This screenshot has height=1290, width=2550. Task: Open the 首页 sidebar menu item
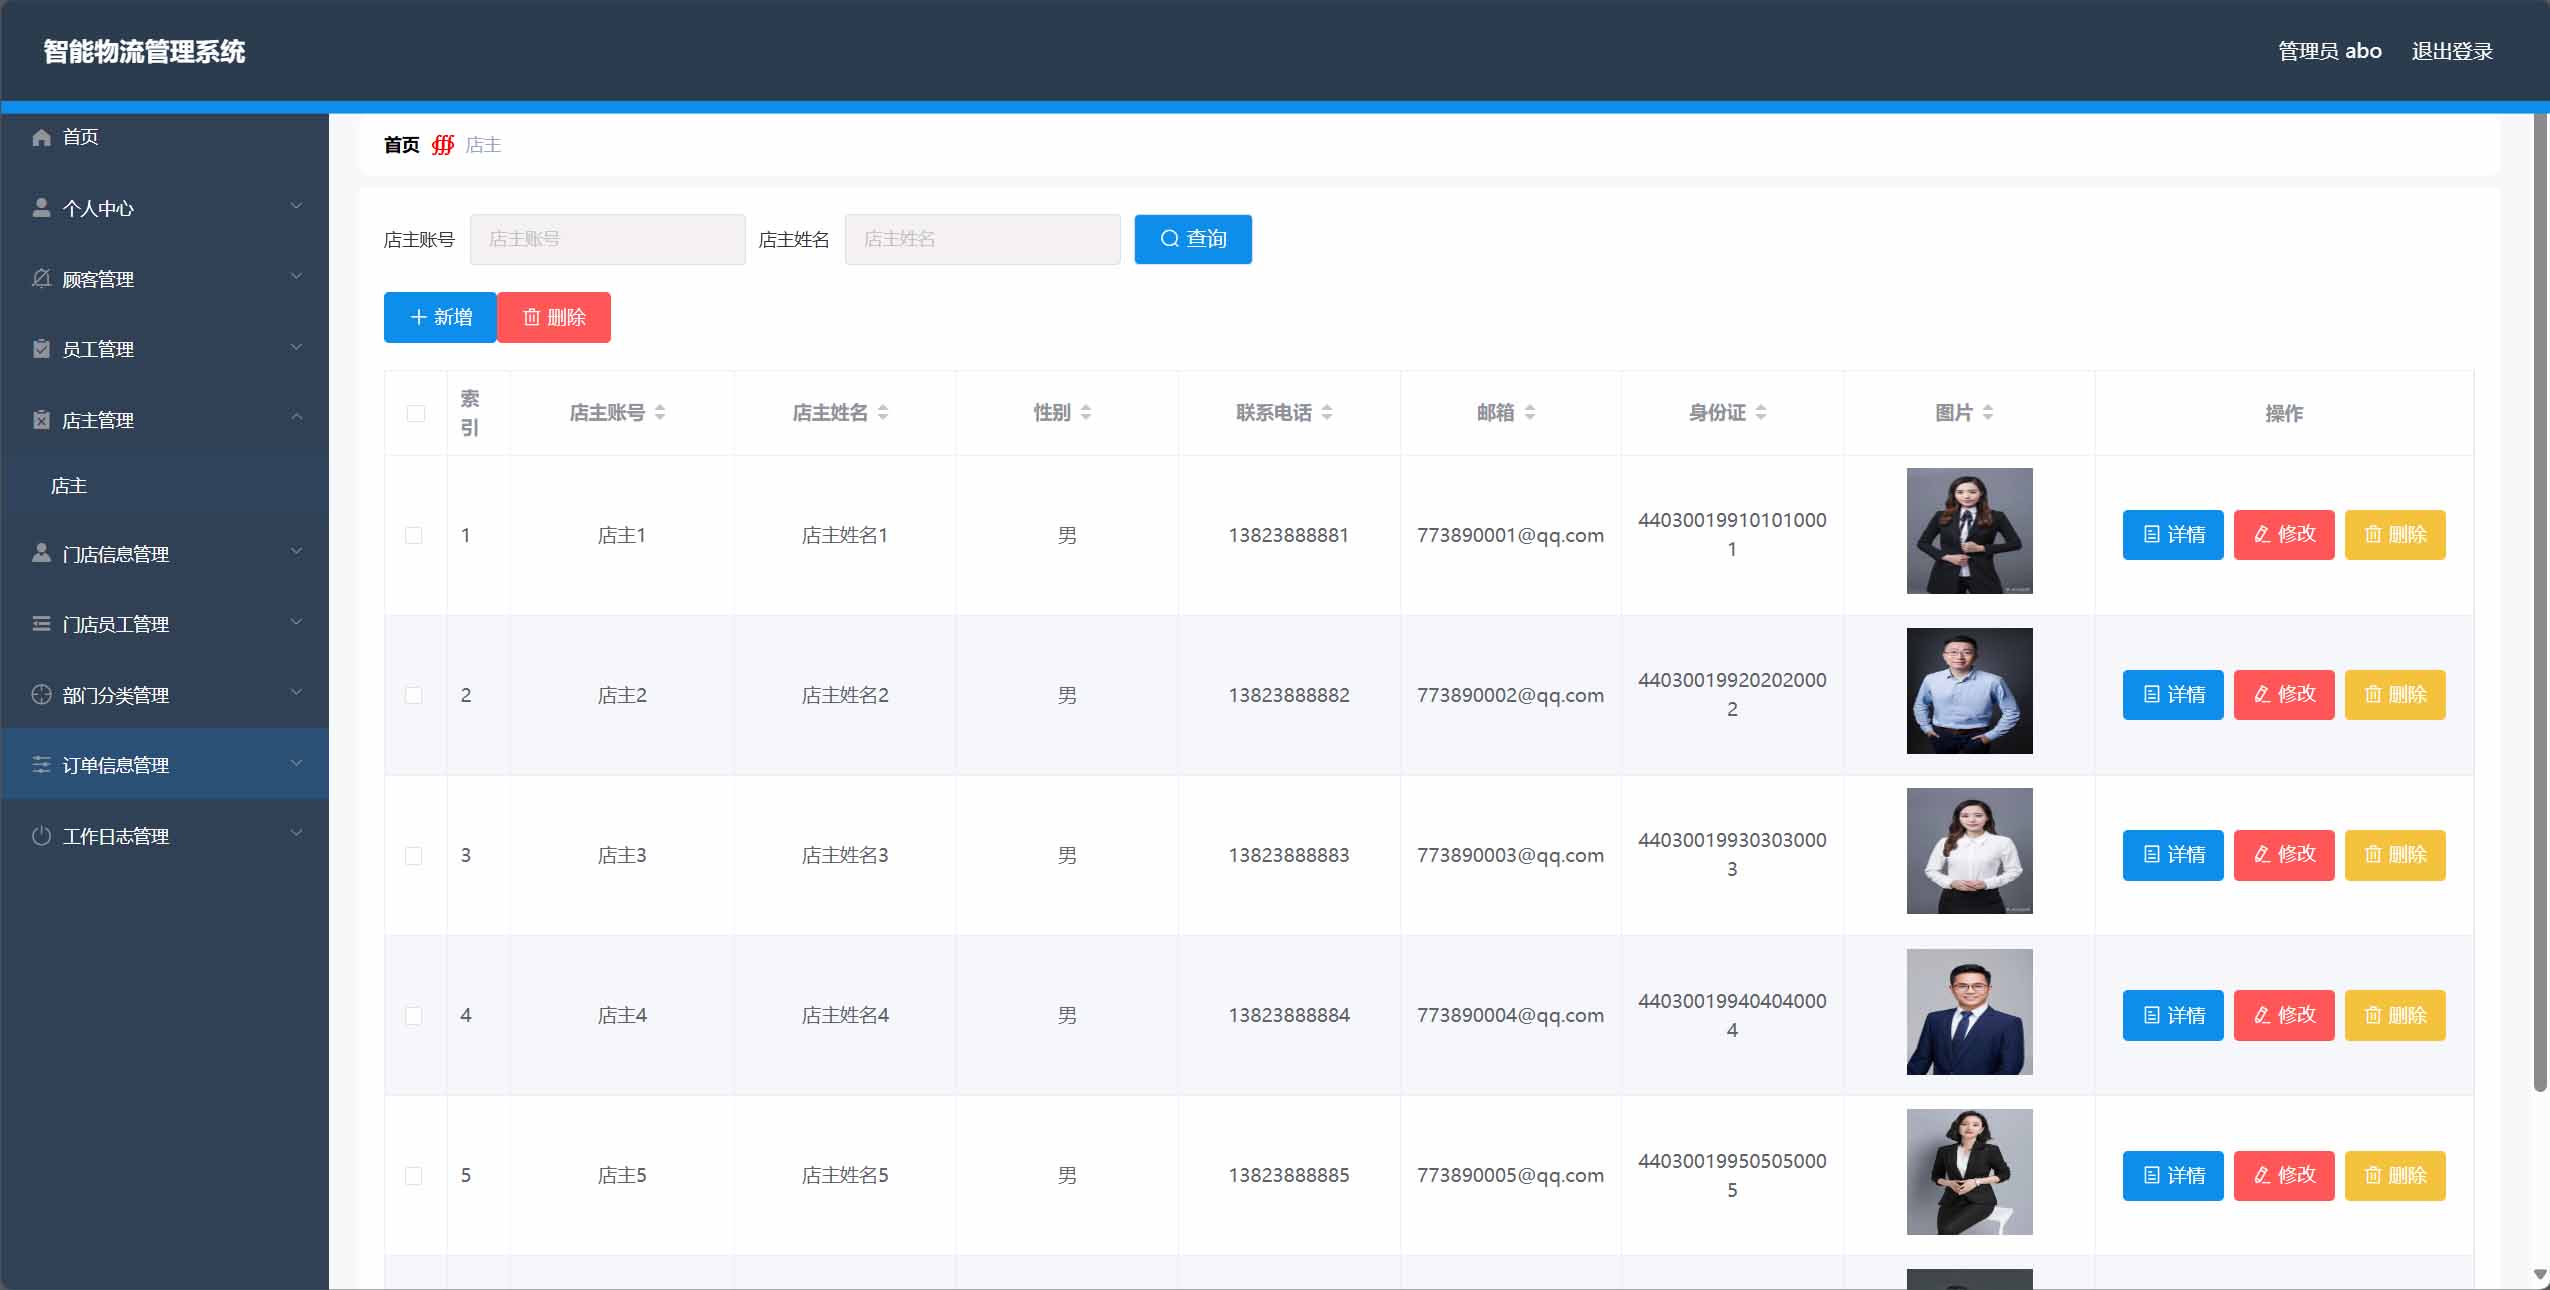[x=165, y=137]
